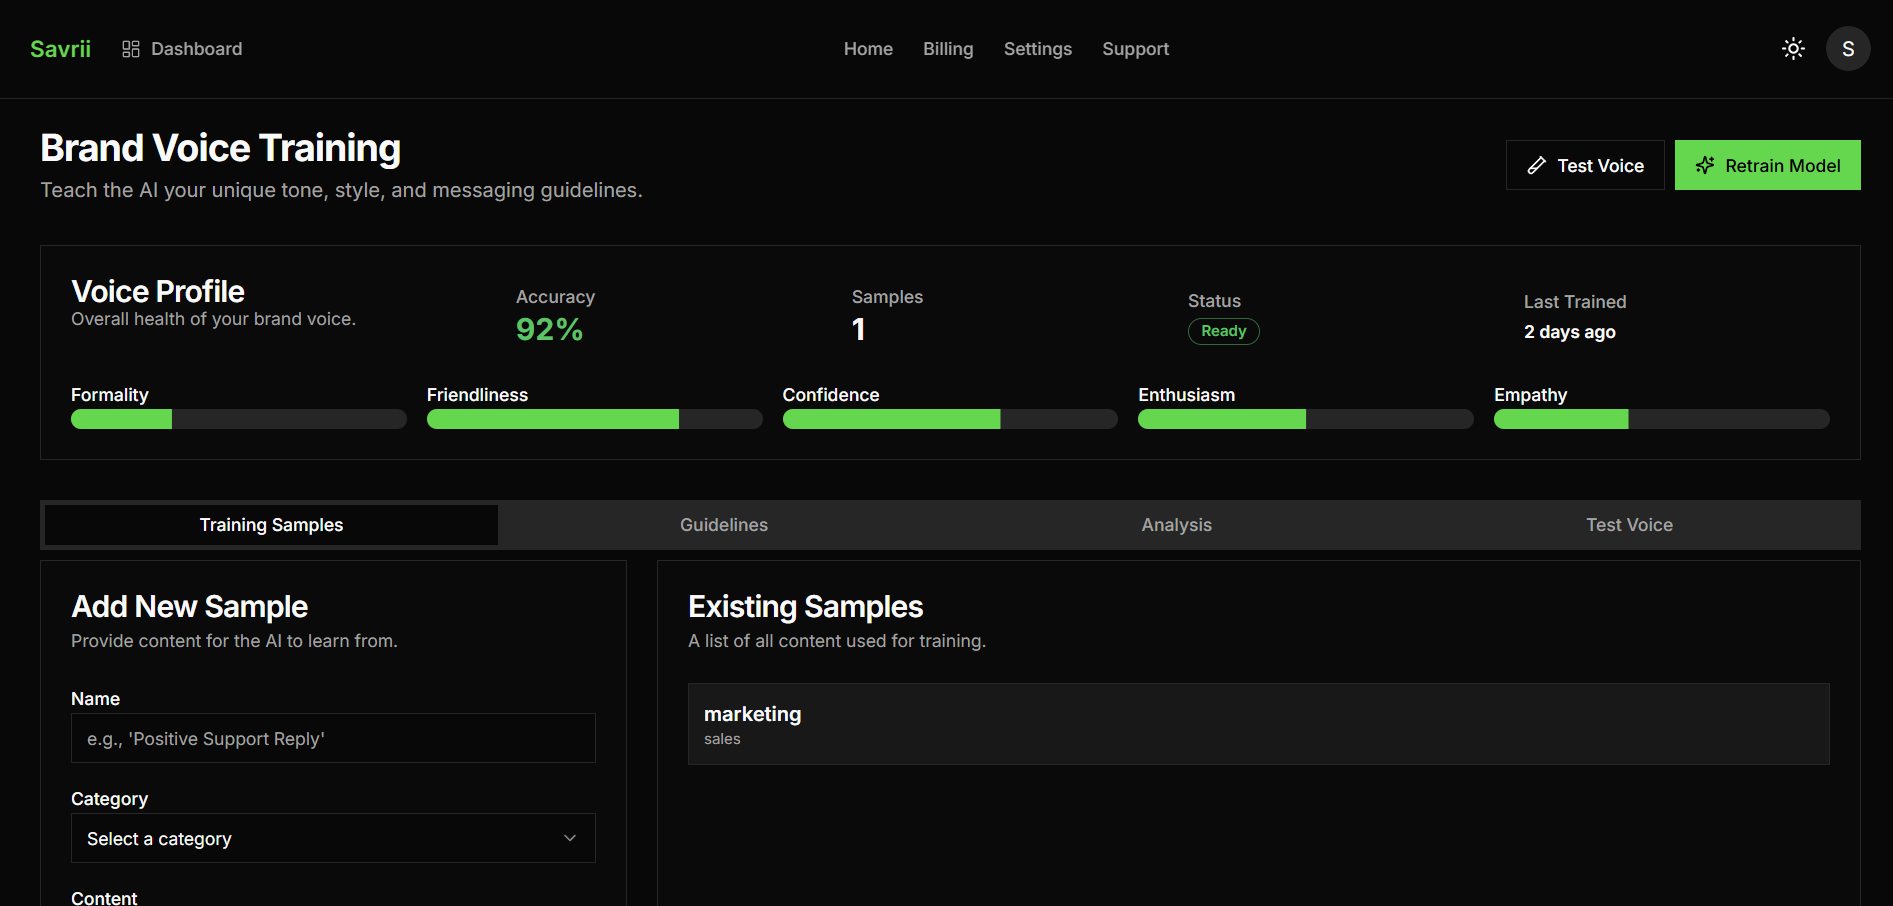This screenshot has width=1893, height=906.
Task: Click the Name input field
Action: pos(333,738)
